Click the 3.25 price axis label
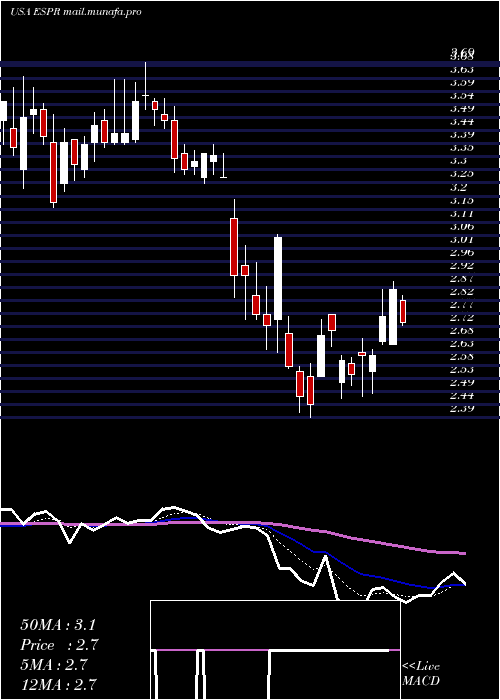Viewport: 500px width, 700px height. pyautogui.click(x=462, y=173)
